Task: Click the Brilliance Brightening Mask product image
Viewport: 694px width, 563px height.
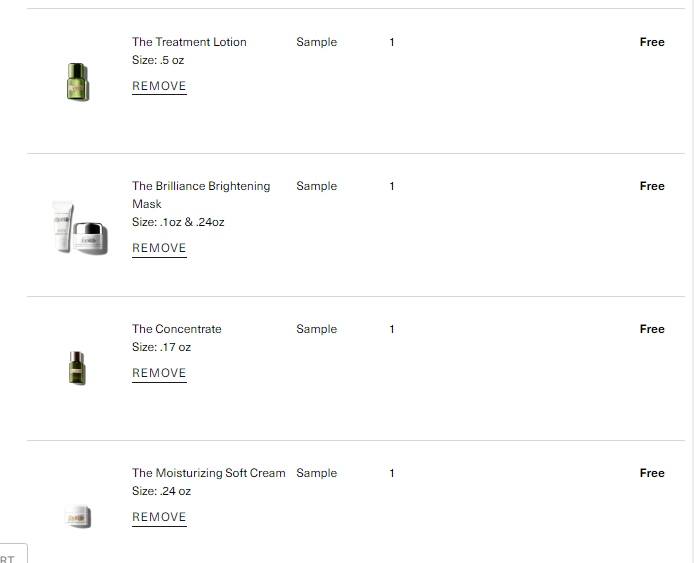Action: [x=80, y=228]
